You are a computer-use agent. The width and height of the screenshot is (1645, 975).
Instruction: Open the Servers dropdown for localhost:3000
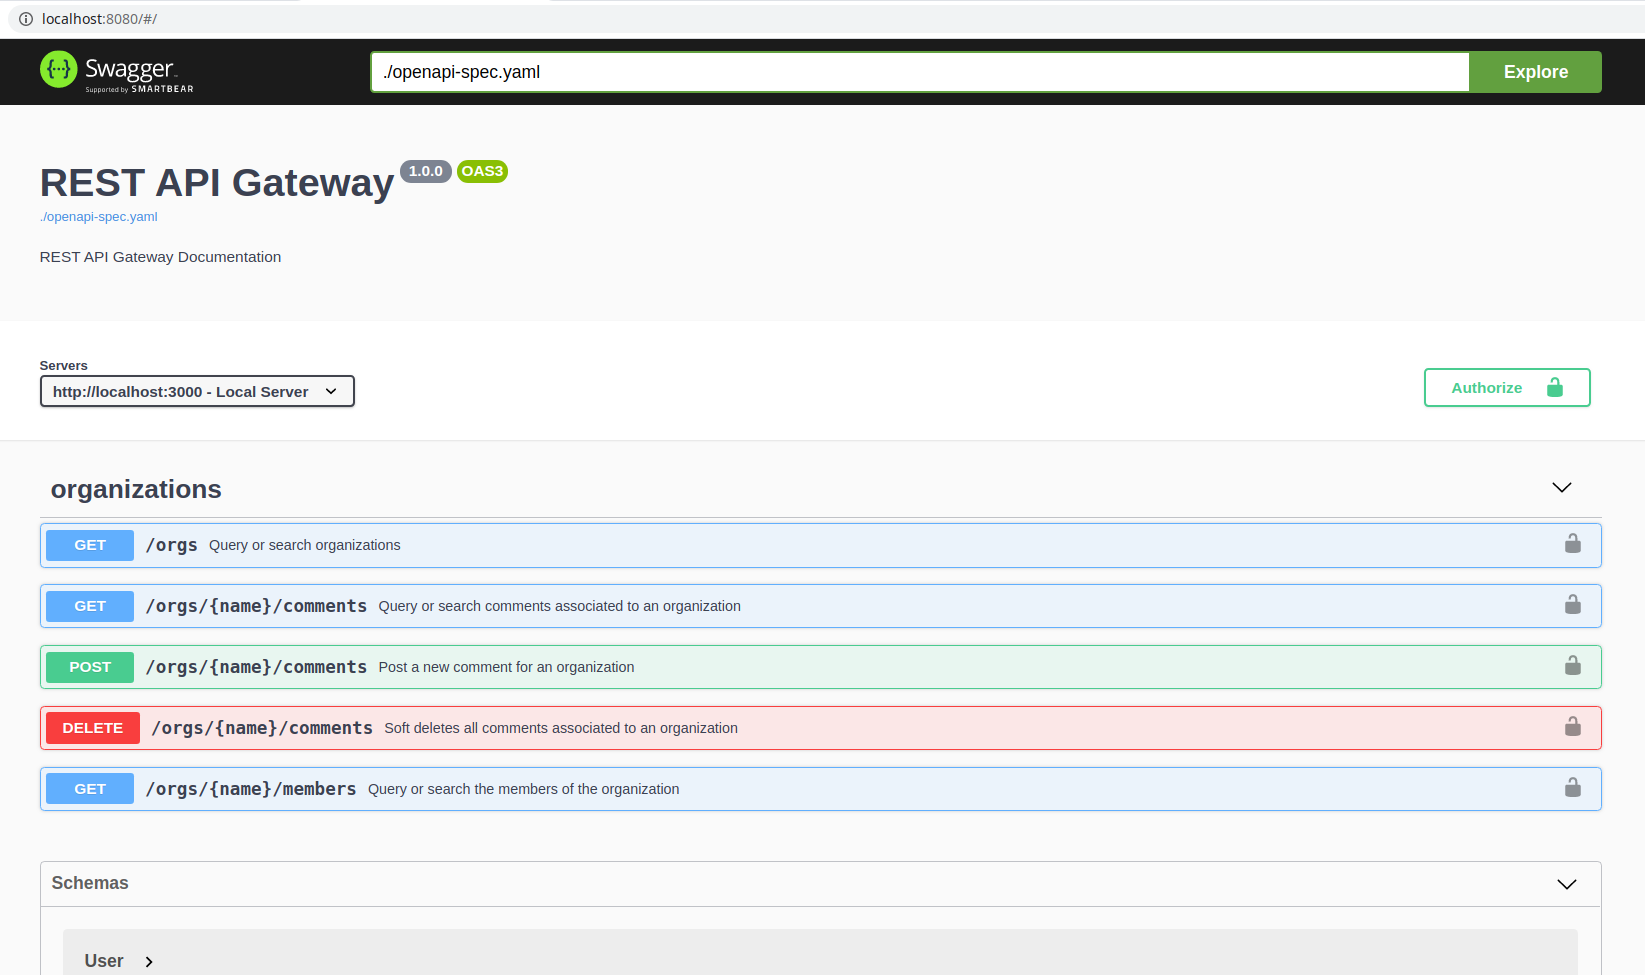pyautogui.click(x=197, y=391)
